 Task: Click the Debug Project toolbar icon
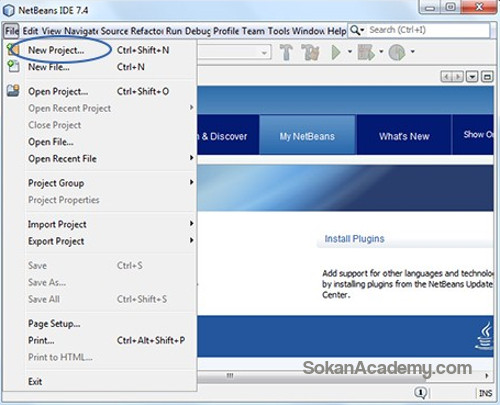point(366,52)
